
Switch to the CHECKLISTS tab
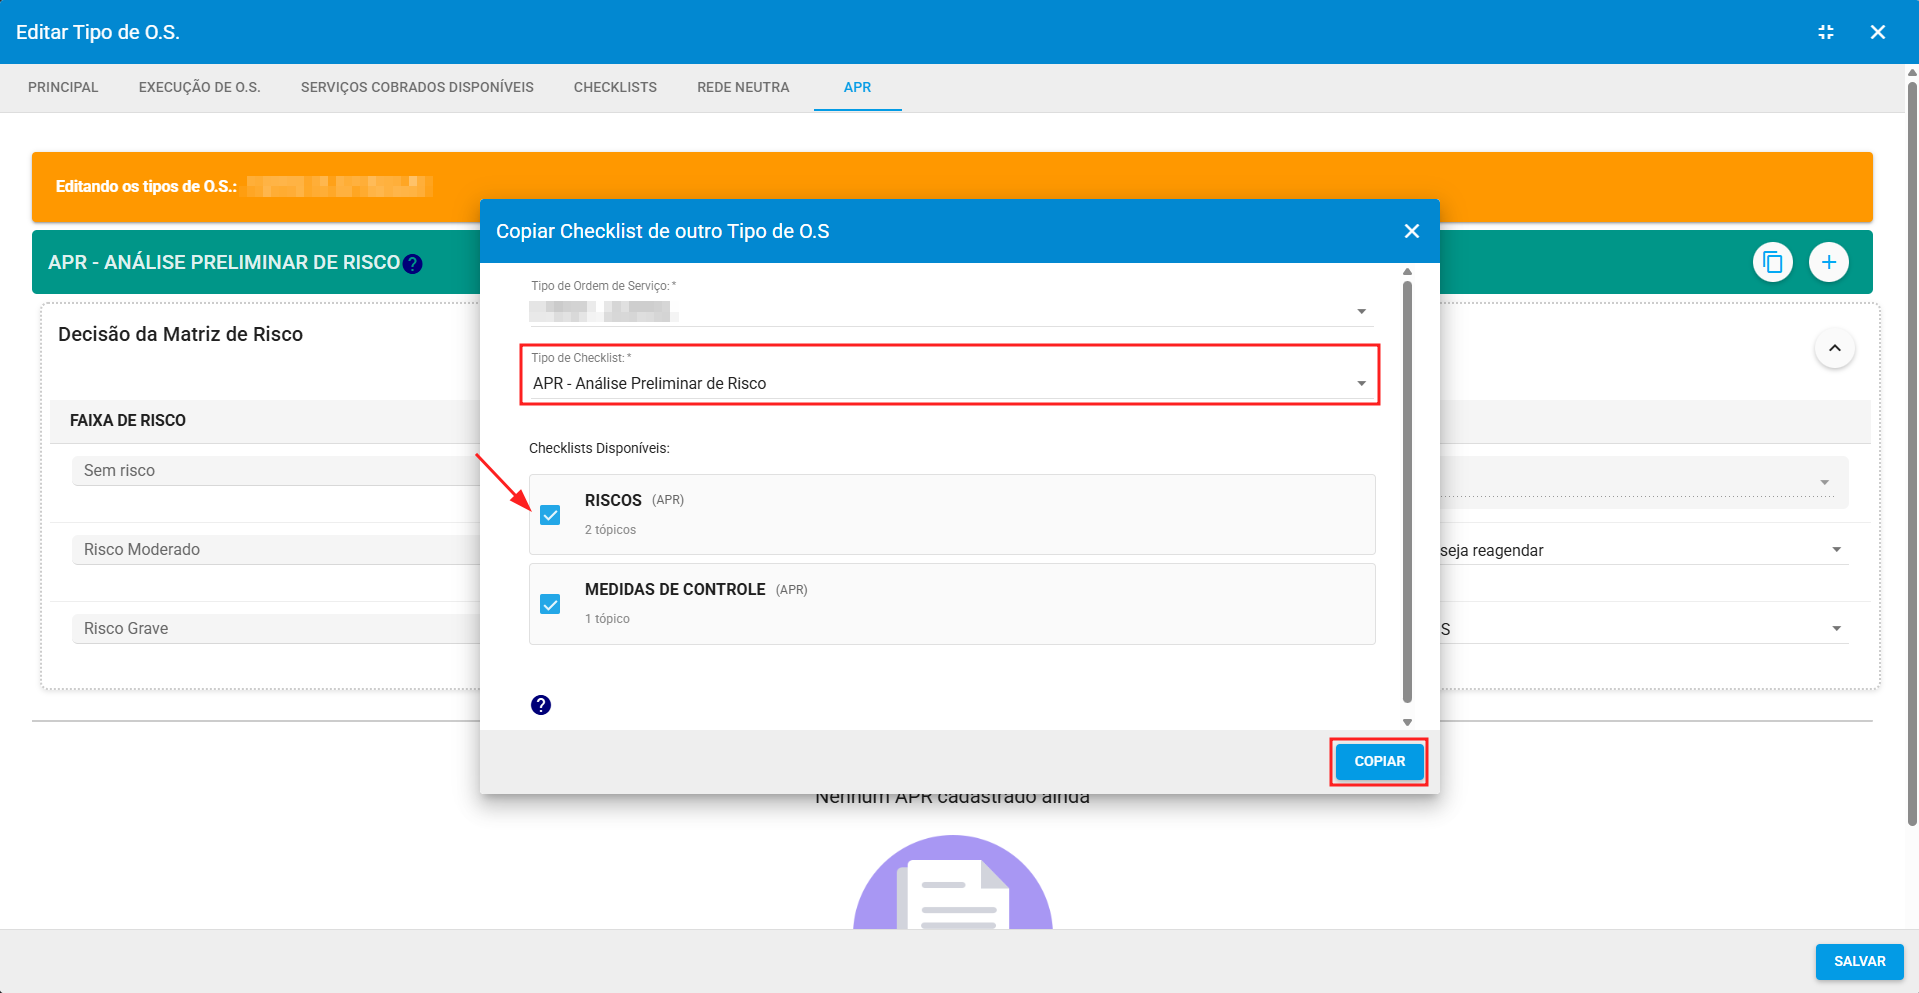pyautogui.click(x=615, y=87)
